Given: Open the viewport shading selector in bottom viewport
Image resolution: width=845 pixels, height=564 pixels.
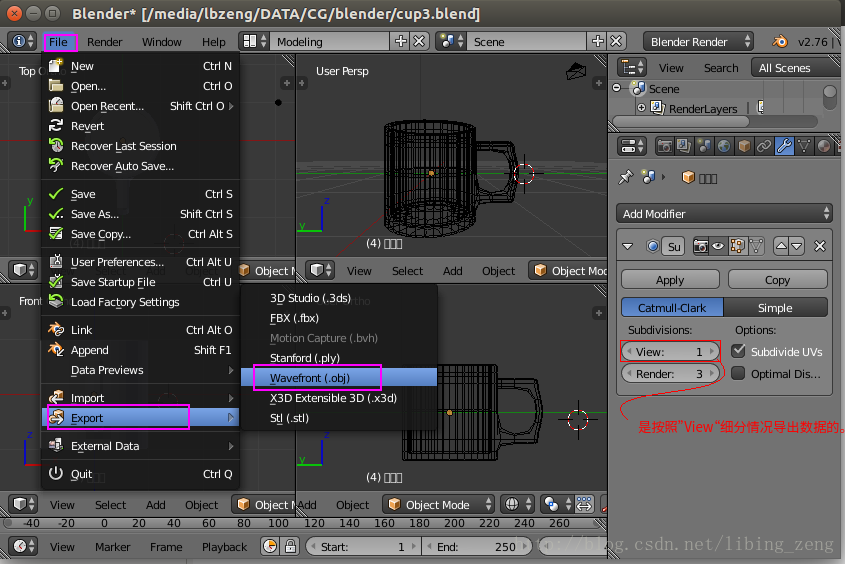Looking at the screenshot, I should pos(517,505).
